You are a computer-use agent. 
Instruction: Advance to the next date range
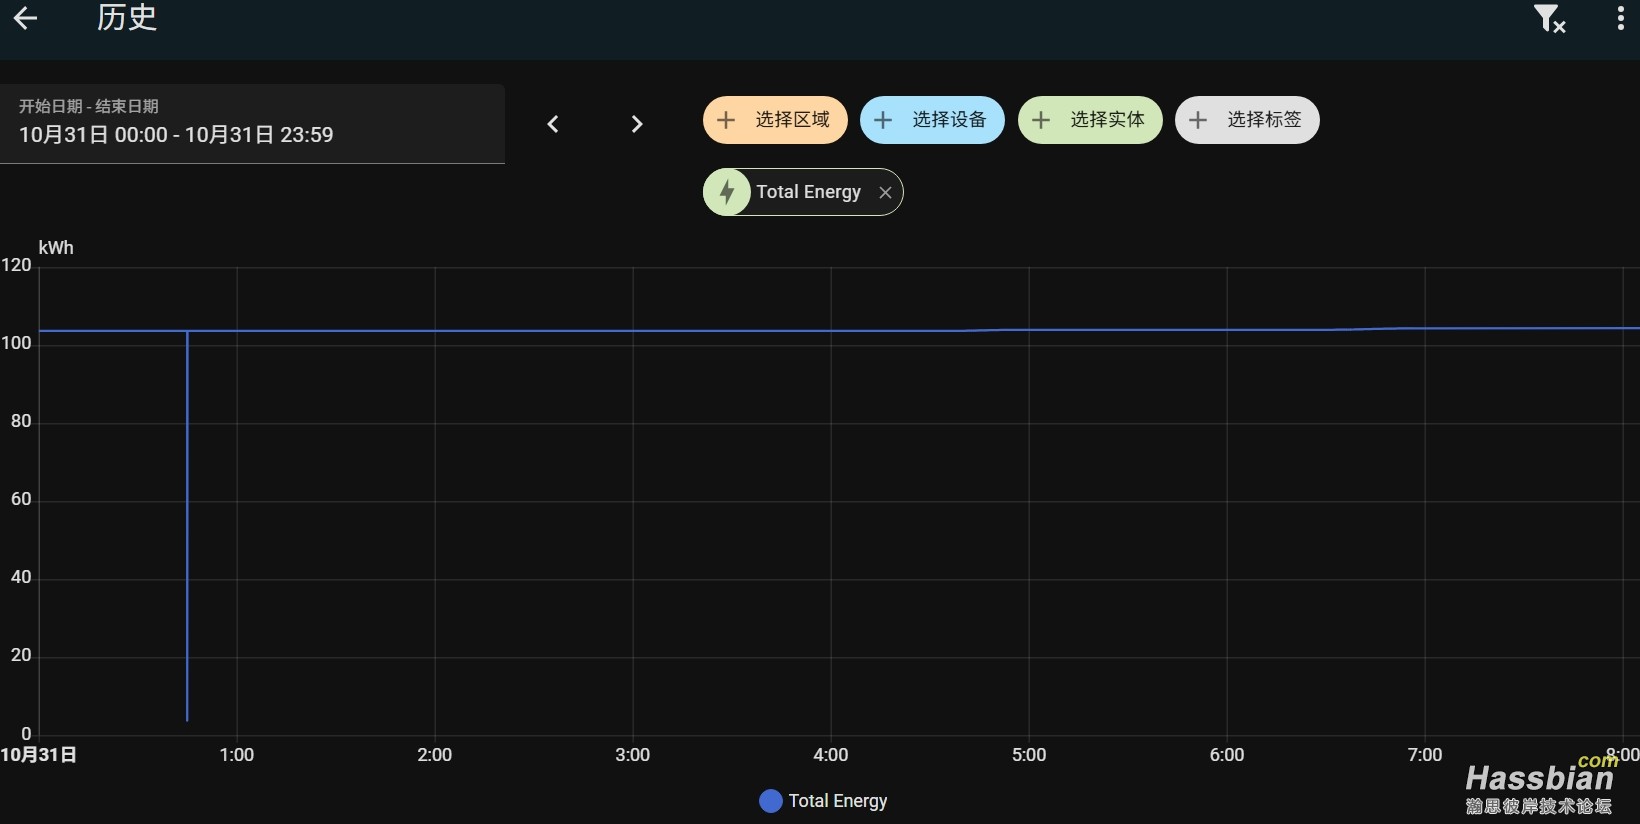[636, 124]
